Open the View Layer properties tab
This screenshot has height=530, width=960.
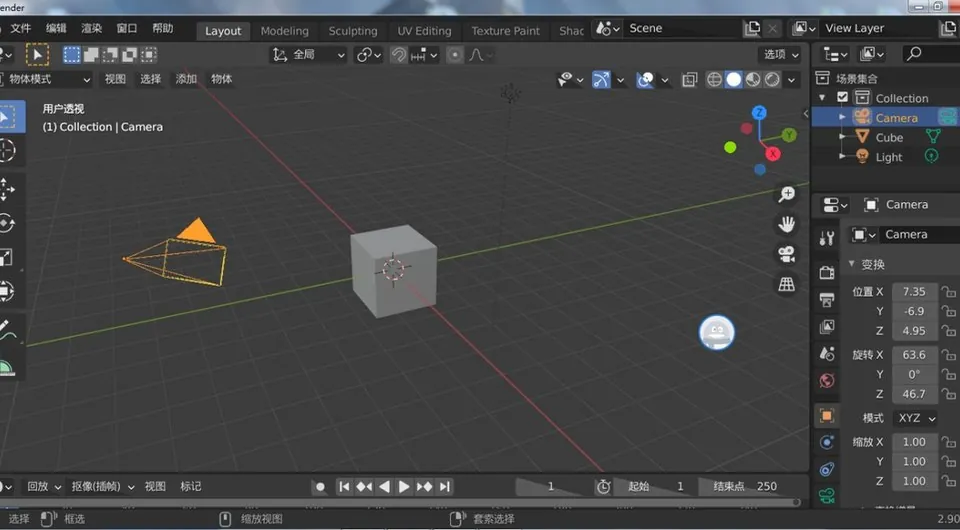(827, 326)
